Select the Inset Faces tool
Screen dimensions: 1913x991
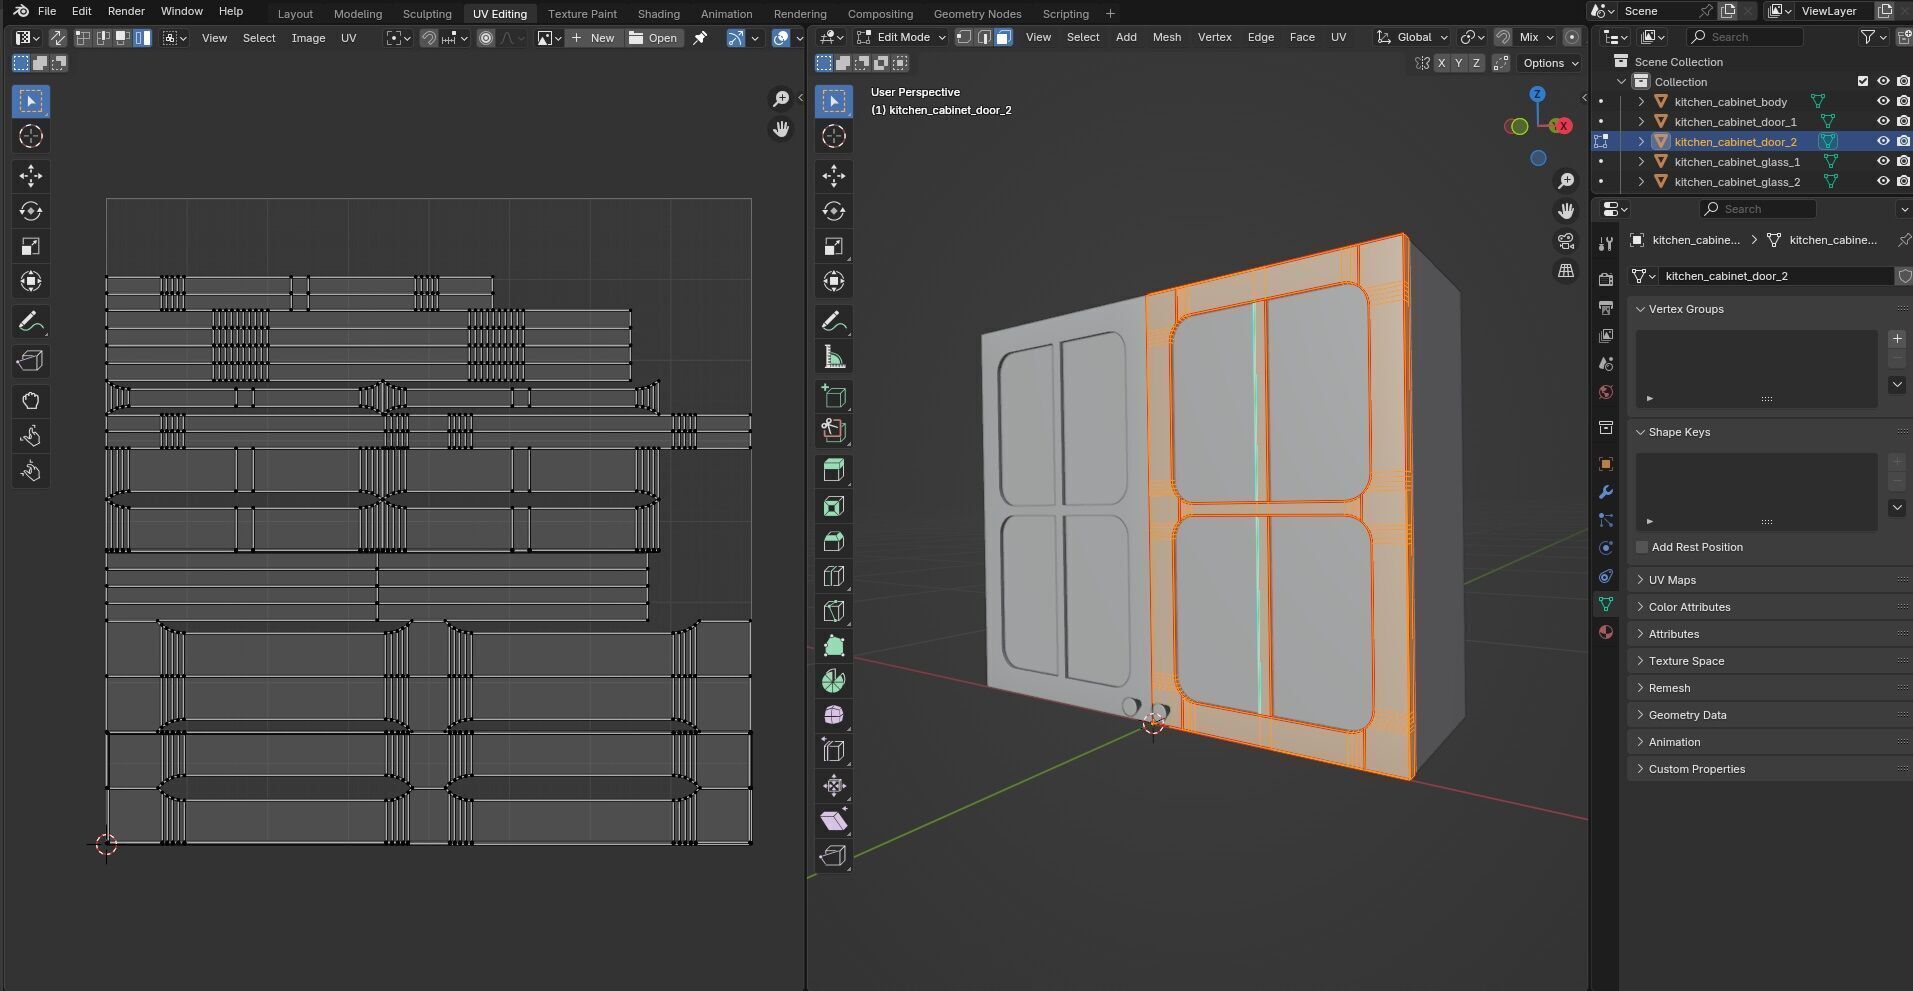pos(834,506)
